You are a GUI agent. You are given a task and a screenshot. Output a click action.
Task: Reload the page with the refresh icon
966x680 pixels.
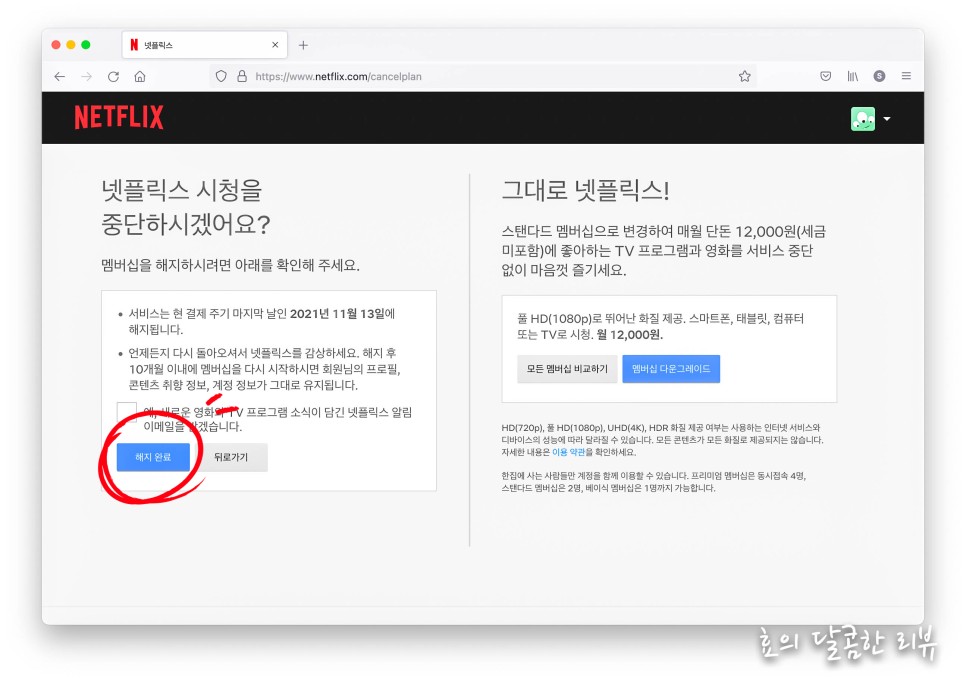click(113, 76)
